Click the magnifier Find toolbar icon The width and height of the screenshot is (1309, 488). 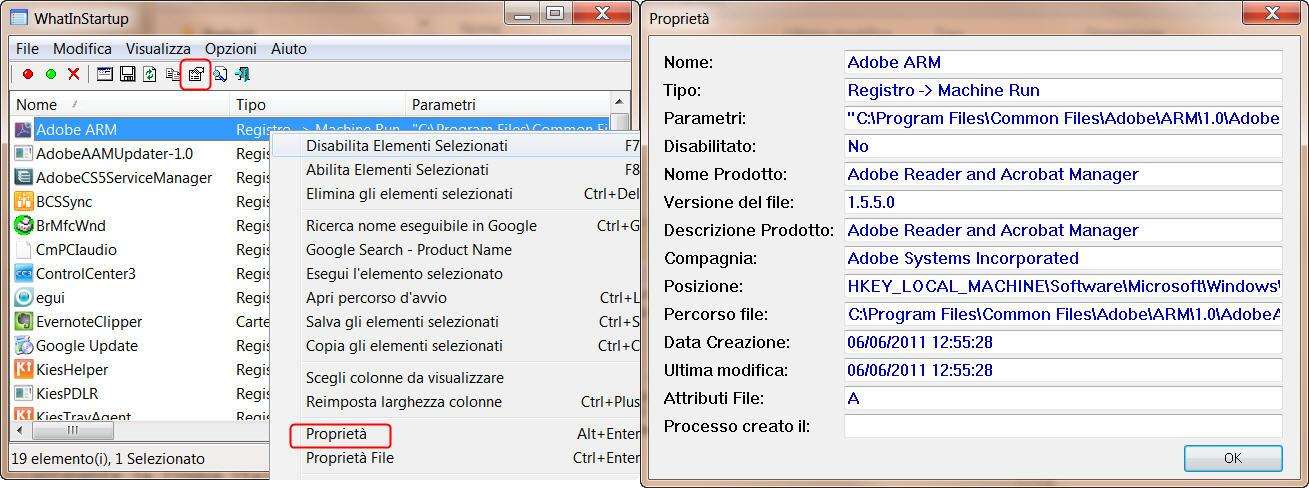coord(220,74)
